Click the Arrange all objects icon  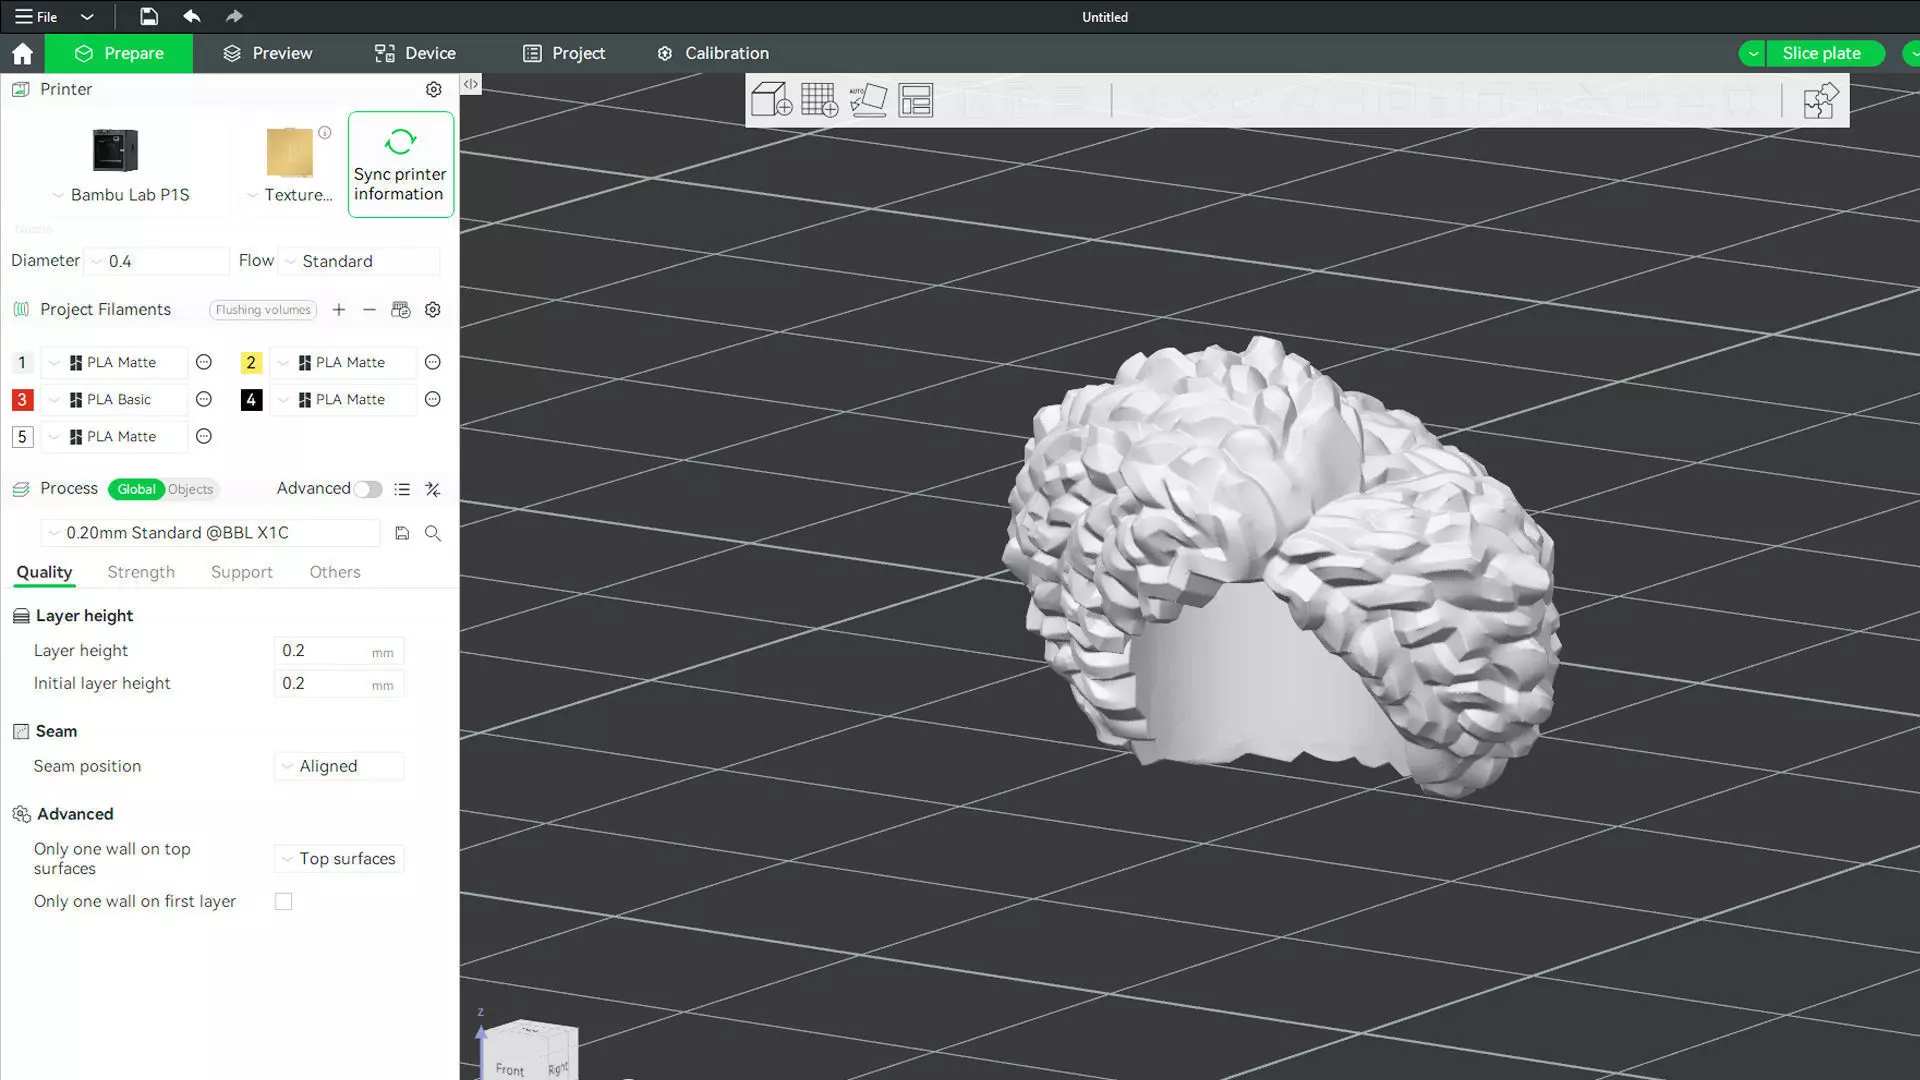click(915, 100)
